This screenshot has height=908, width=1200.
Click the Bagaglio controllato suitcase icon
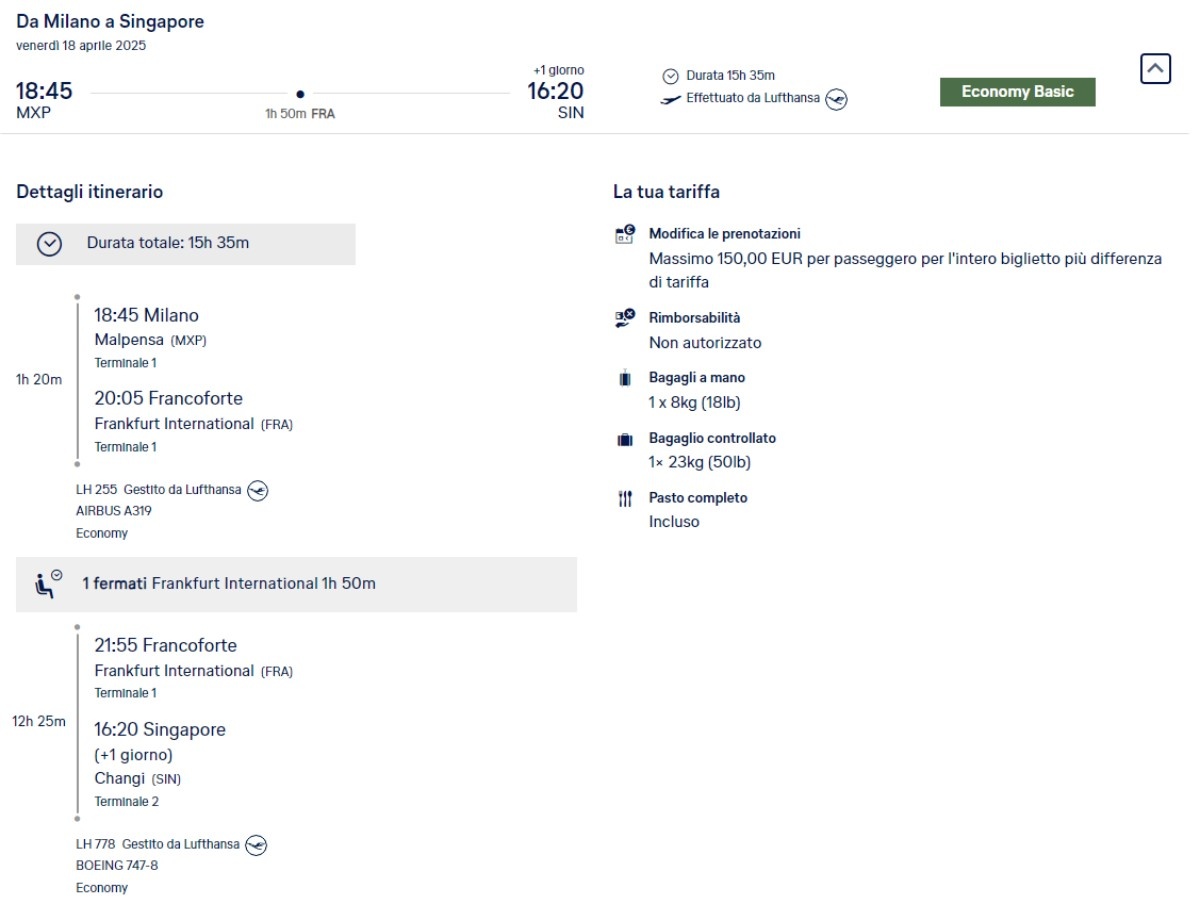pyautogui.click(x=625, y=439)
